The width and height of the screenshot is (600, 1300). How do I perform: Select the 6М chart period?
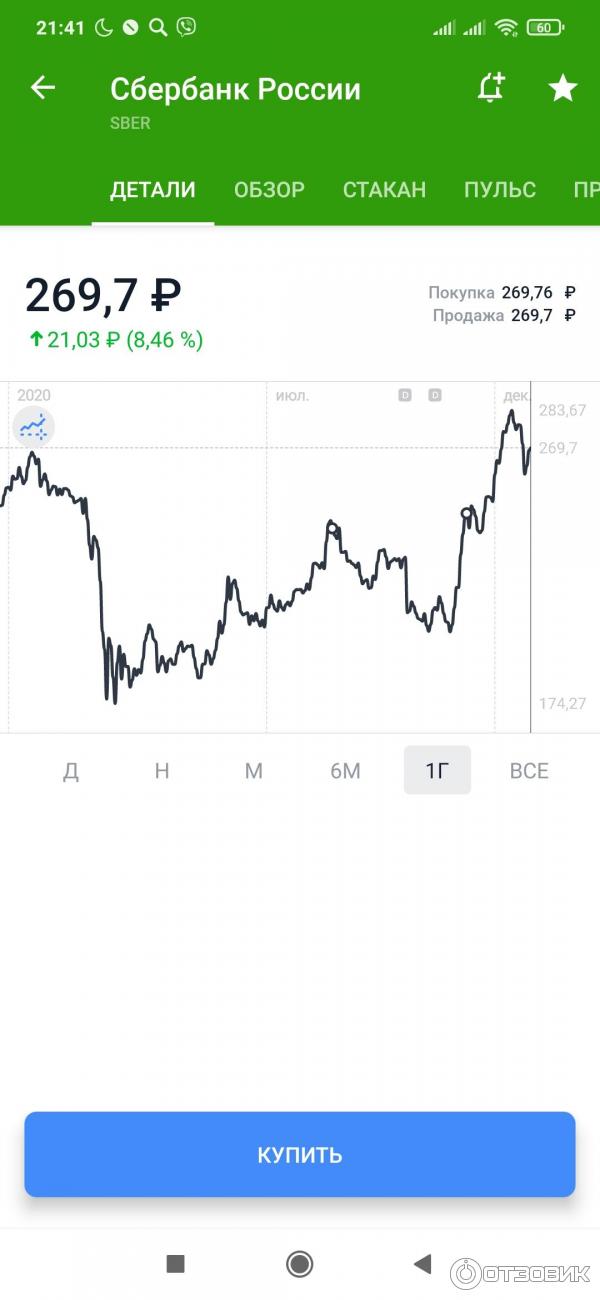click(345, 771)
